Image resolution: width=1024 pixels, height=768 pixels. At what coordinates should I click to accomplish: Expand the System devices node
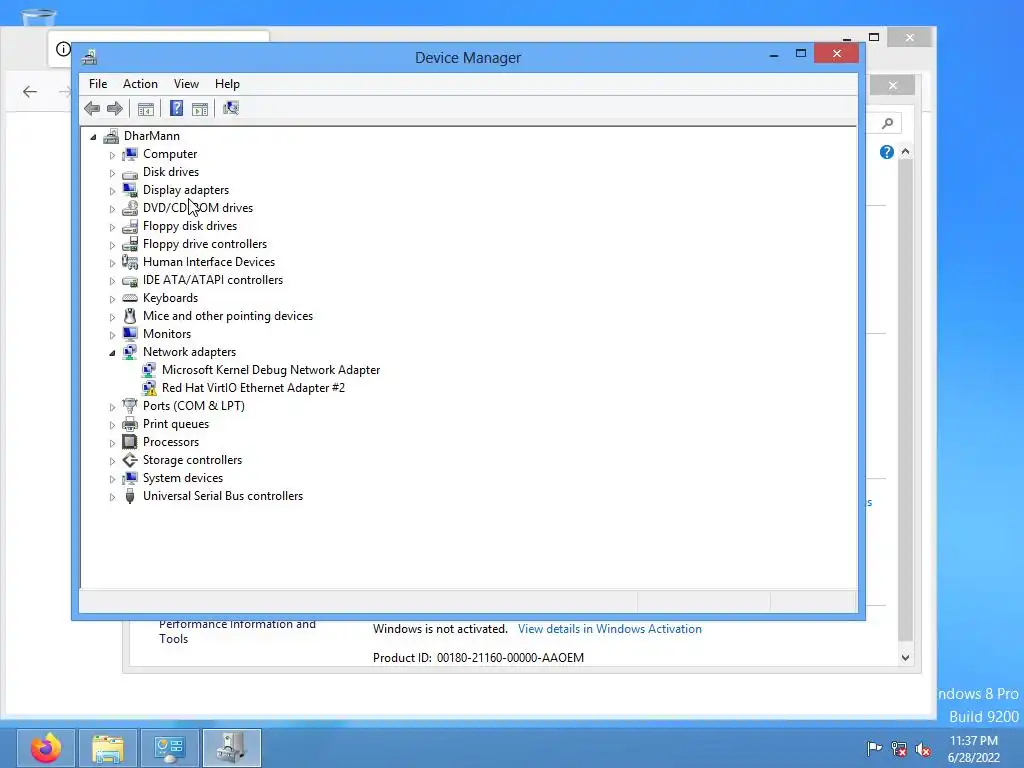click(x=112, y=479)
